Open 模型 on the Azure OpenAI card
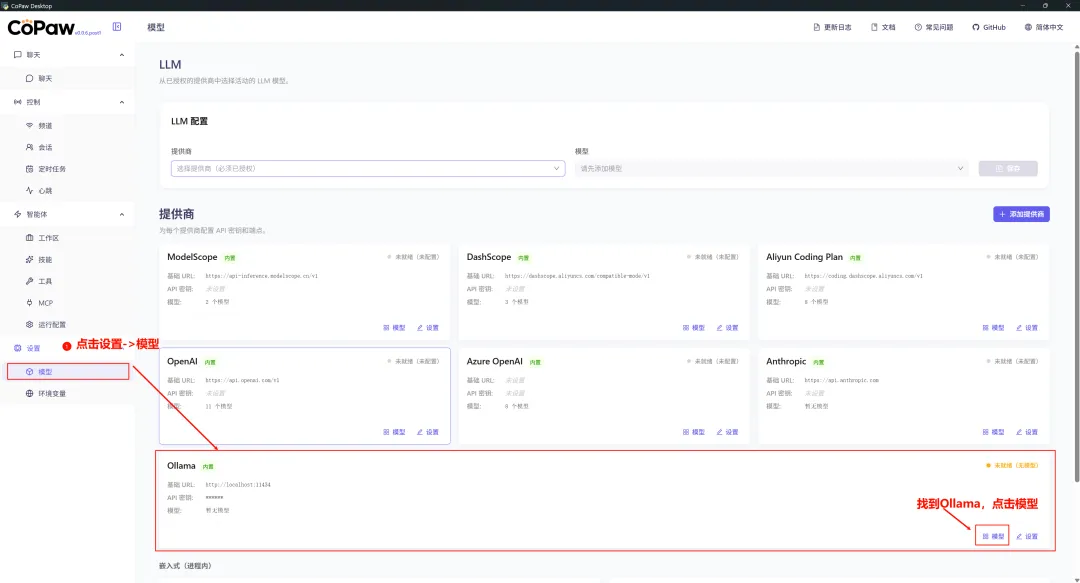The image size is (1080, 583). pos(694,432)
